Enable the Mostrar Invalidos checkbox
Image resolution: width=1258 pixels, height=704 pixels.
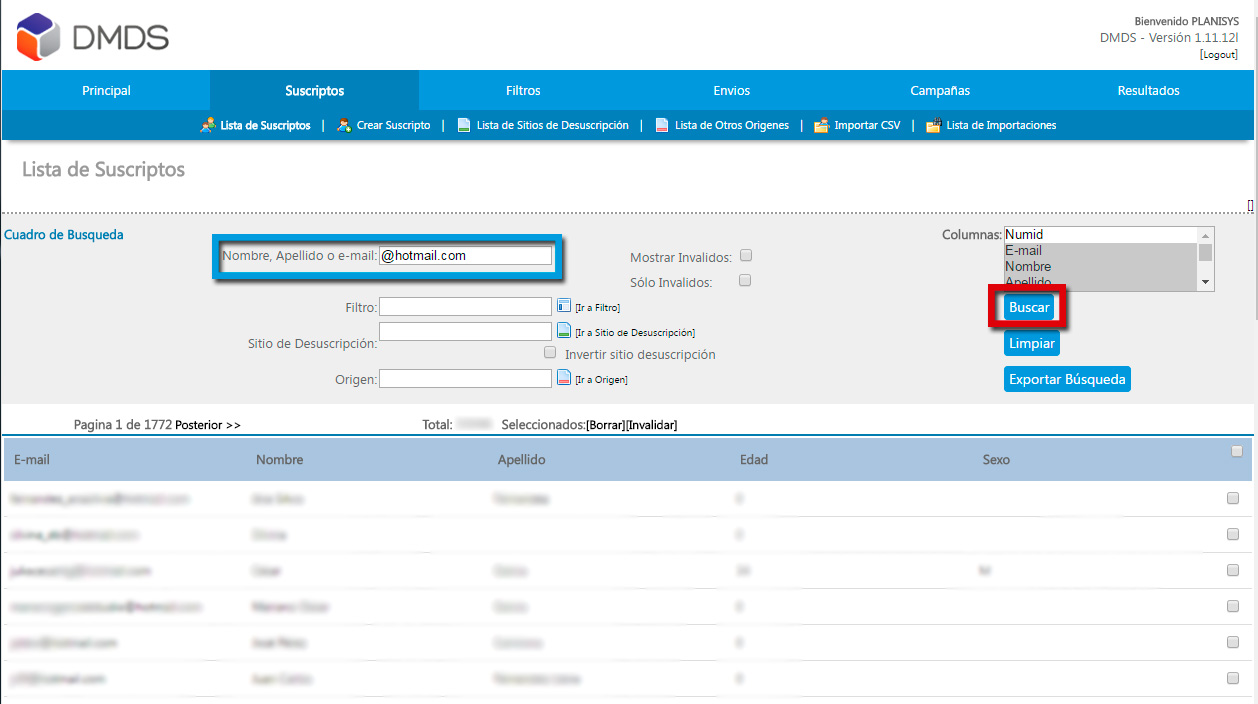745,256
